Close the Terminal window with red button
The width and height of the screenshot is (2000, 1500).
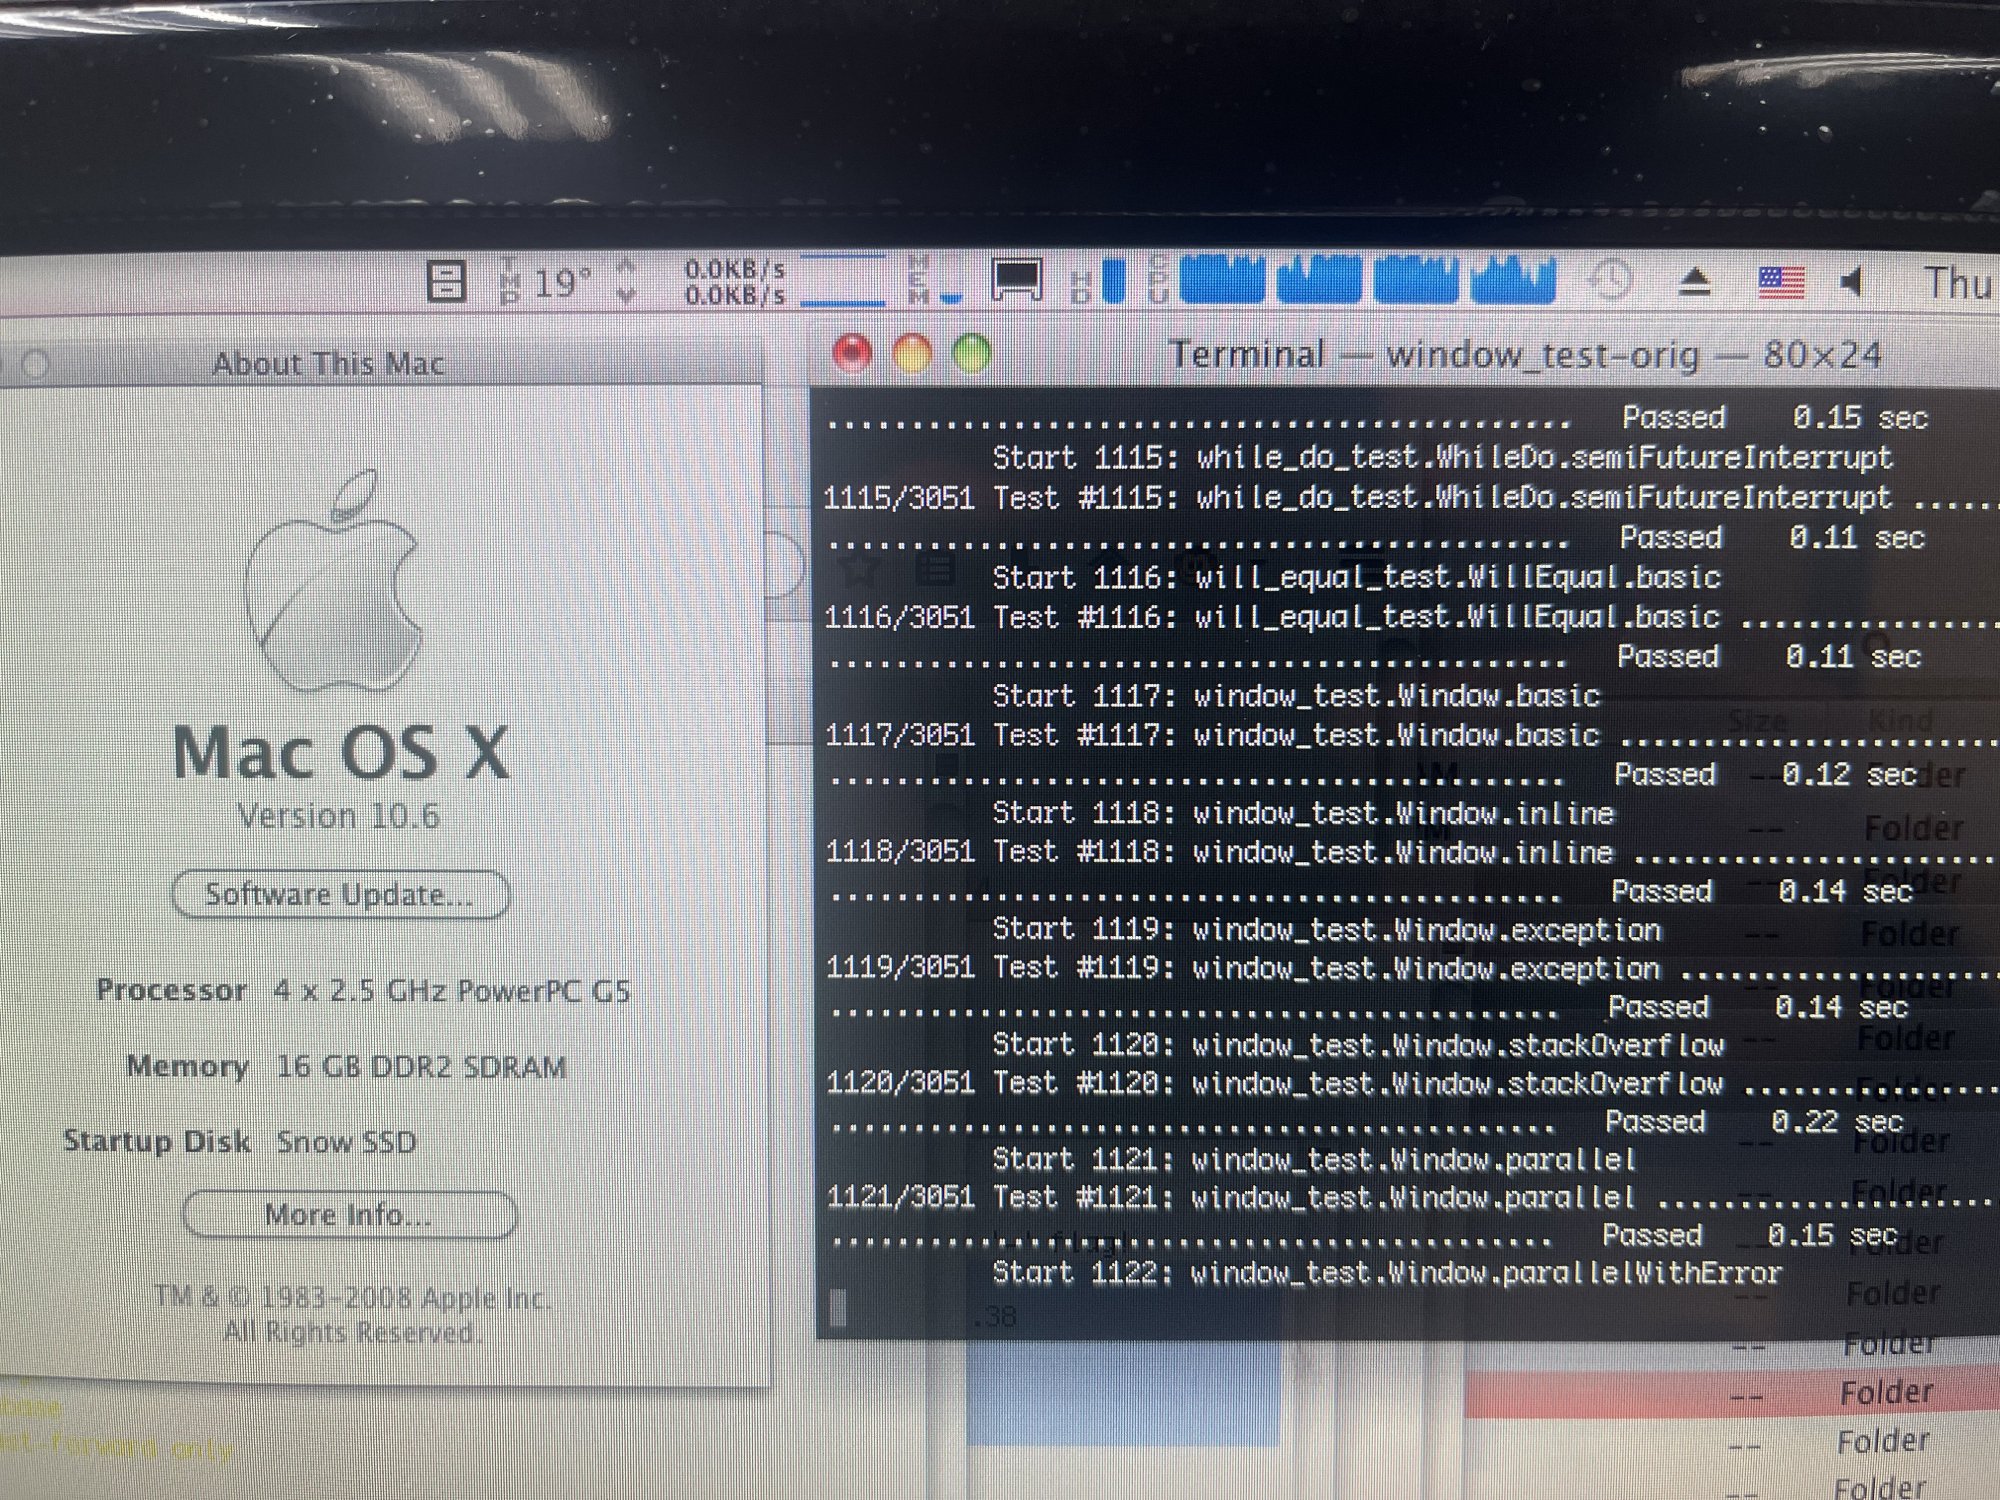pos(852,353)
